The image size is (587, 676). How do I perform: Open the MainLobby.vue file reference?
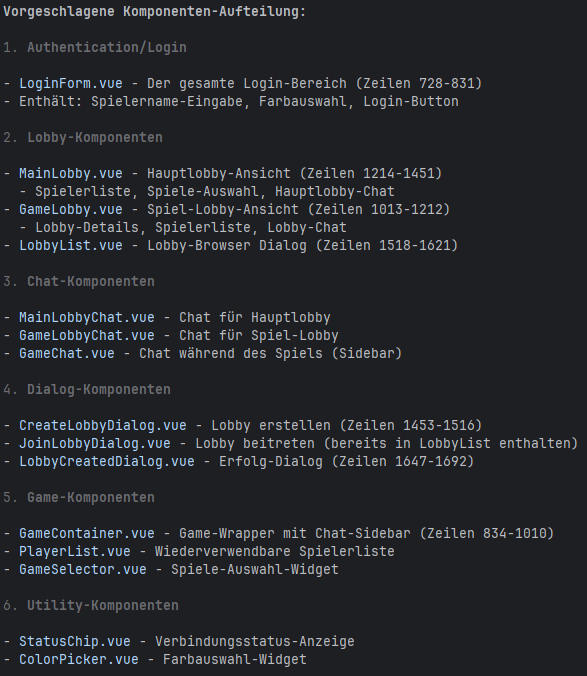pyautogui.click(x=71, y=173)
